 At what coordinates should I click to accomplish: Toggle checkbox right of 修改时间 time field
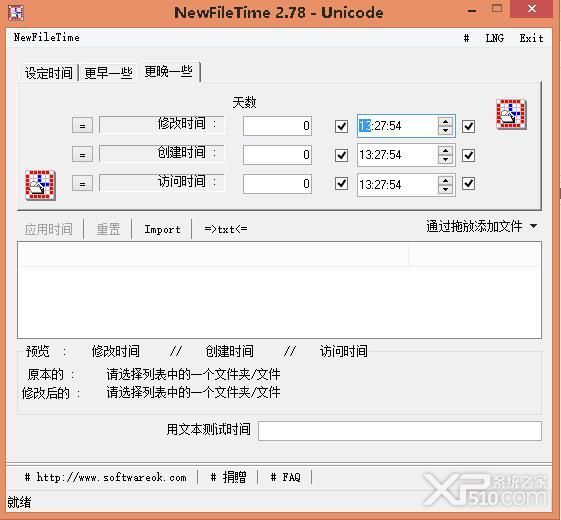point(468,126)
